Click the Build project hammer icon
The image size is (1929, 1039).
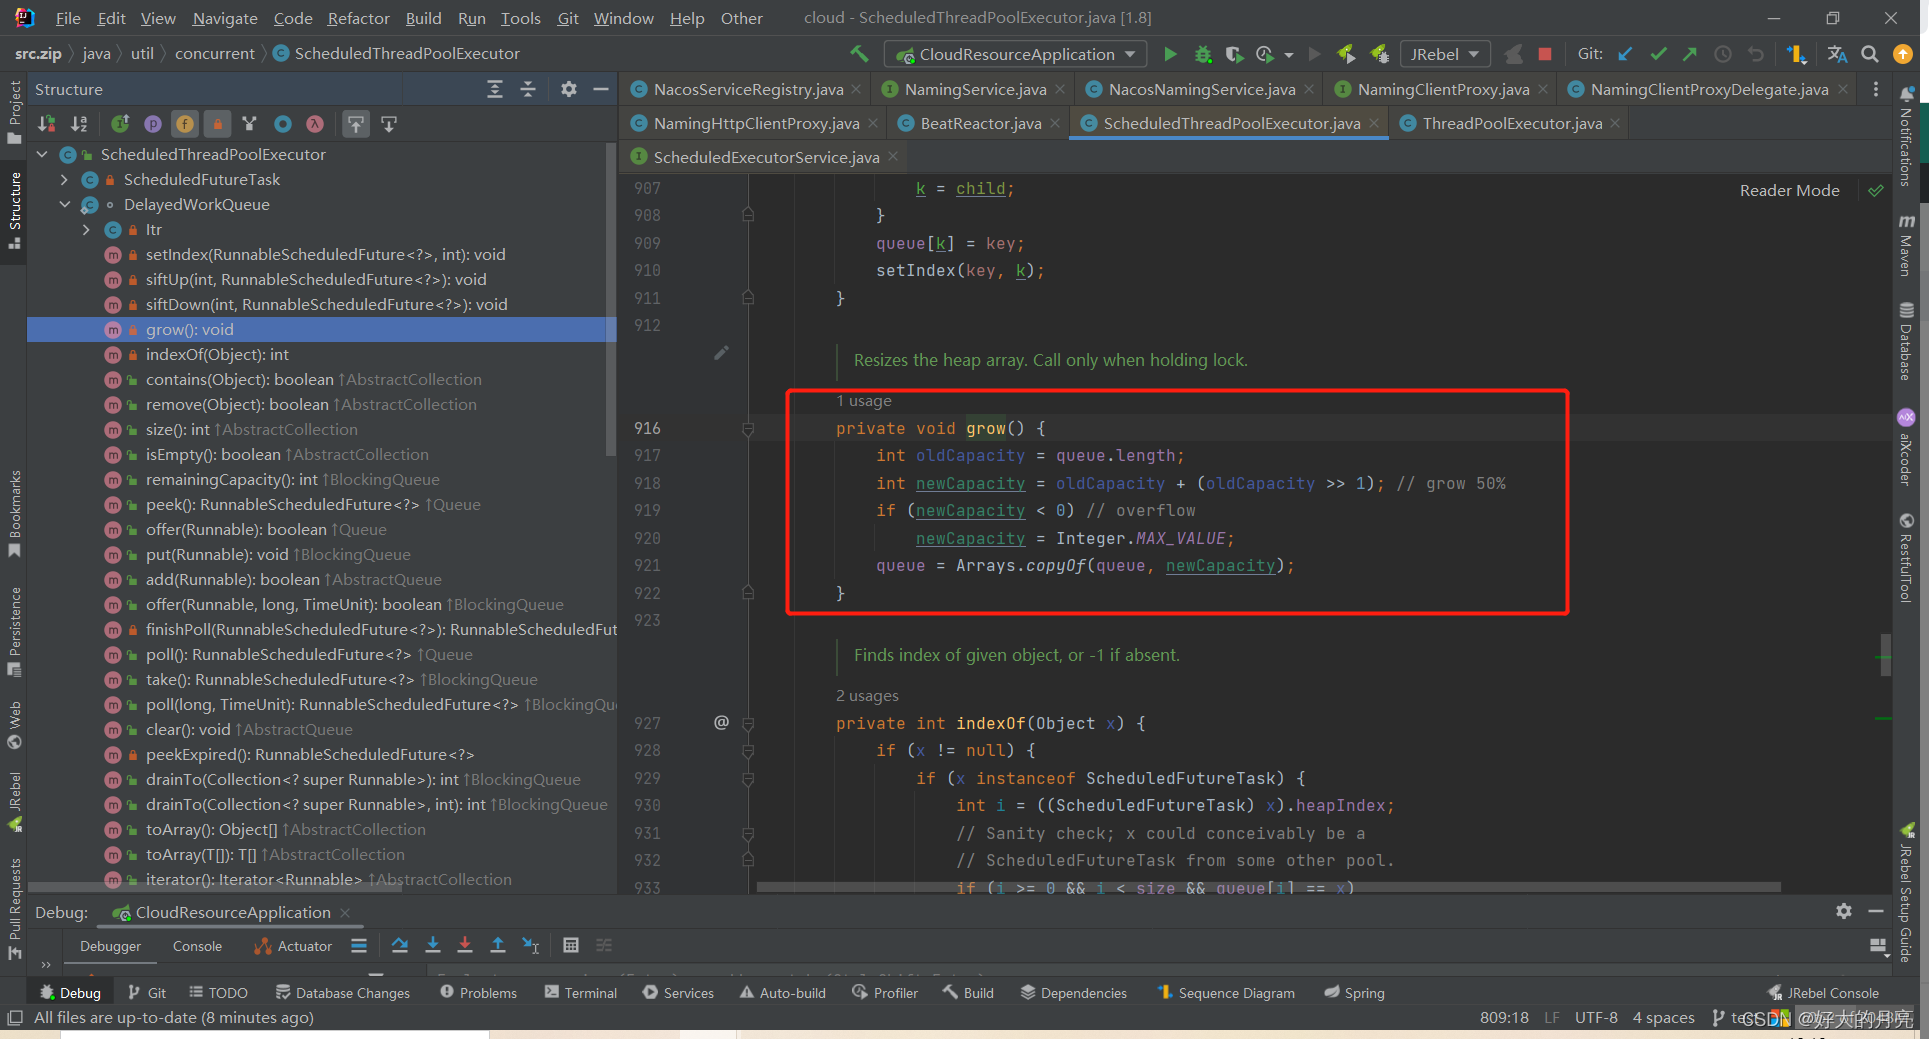pyautogui.click(x=859, y=54)
